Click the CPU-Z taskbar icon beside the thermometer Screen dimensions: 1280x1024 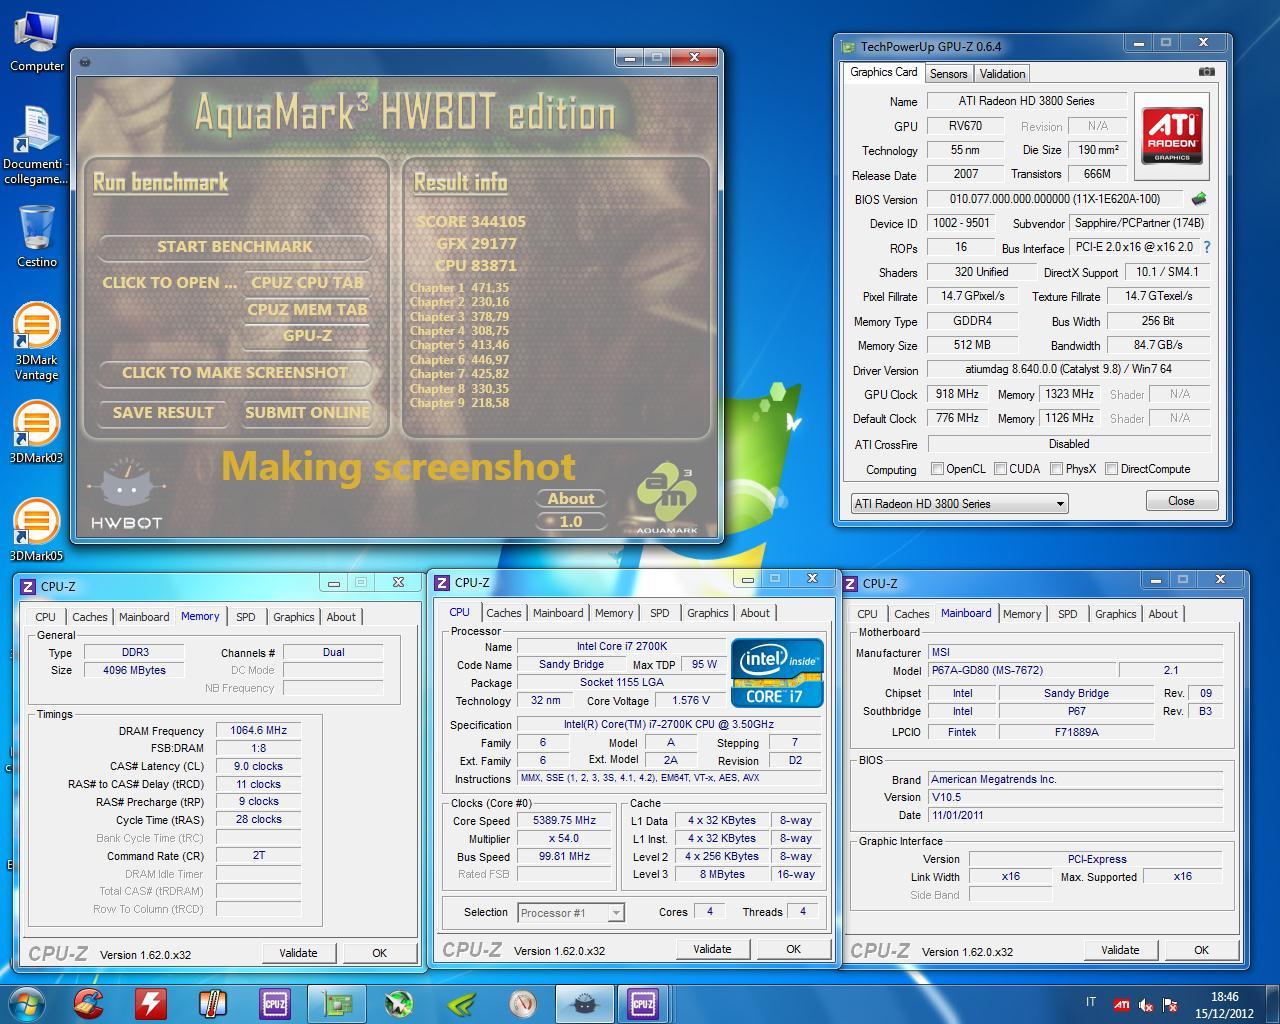coord(275,1003)
